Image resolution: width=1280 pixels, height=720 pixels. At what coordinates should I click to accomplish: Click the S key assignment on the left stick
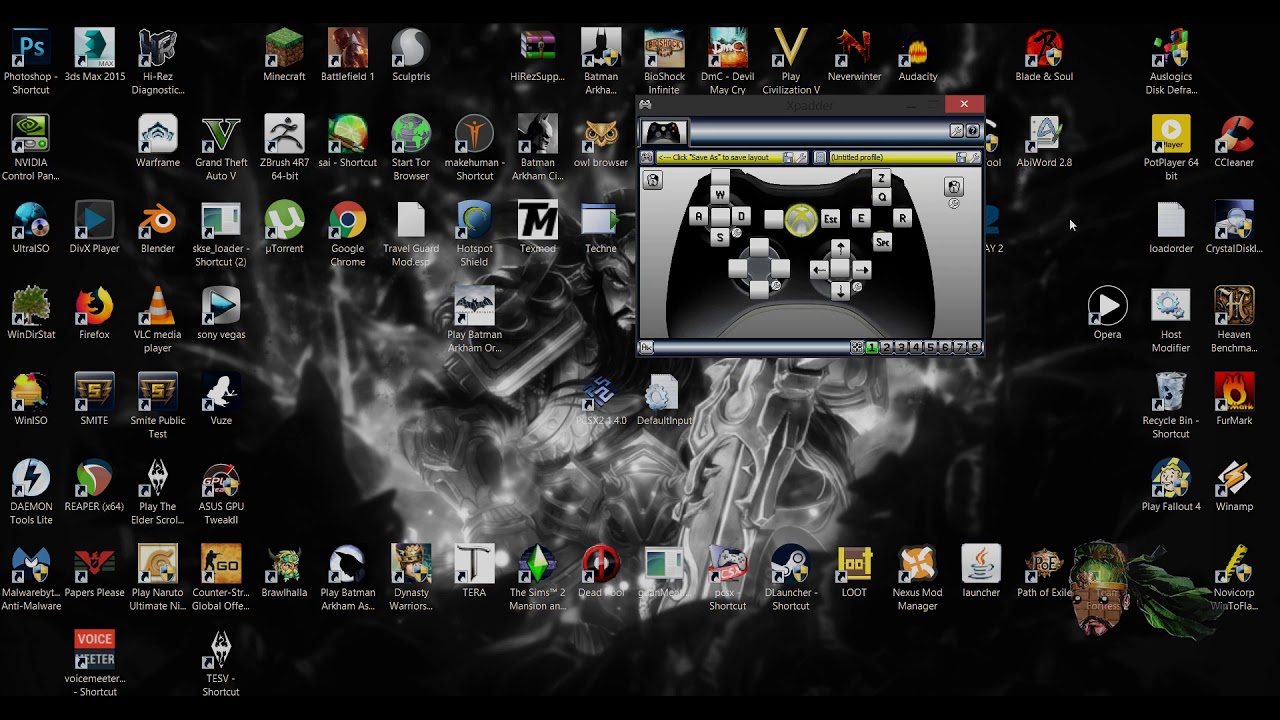720,237
